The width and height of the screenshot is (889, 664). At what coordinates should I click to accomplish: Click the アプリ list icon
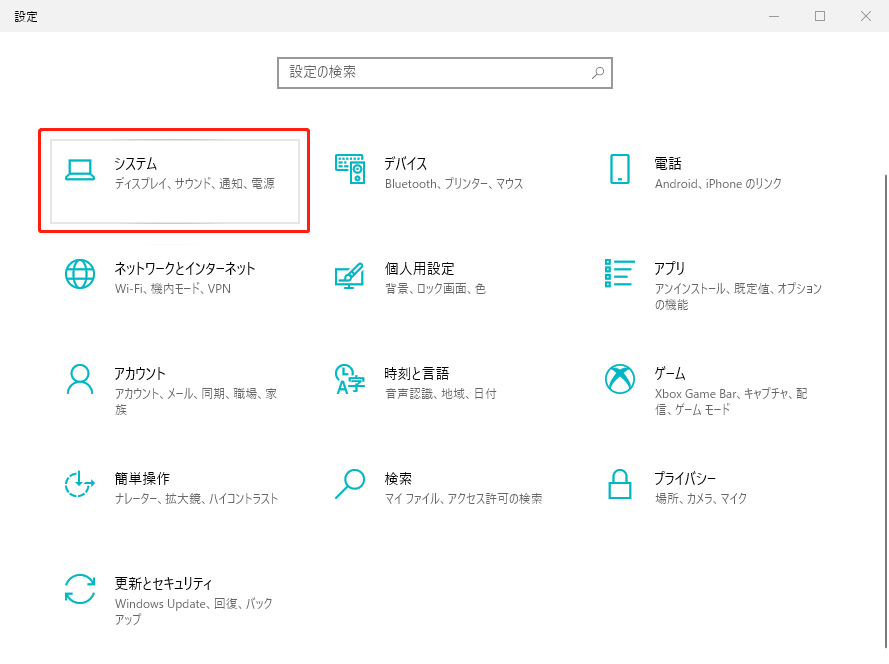click(x=620, y=273)
